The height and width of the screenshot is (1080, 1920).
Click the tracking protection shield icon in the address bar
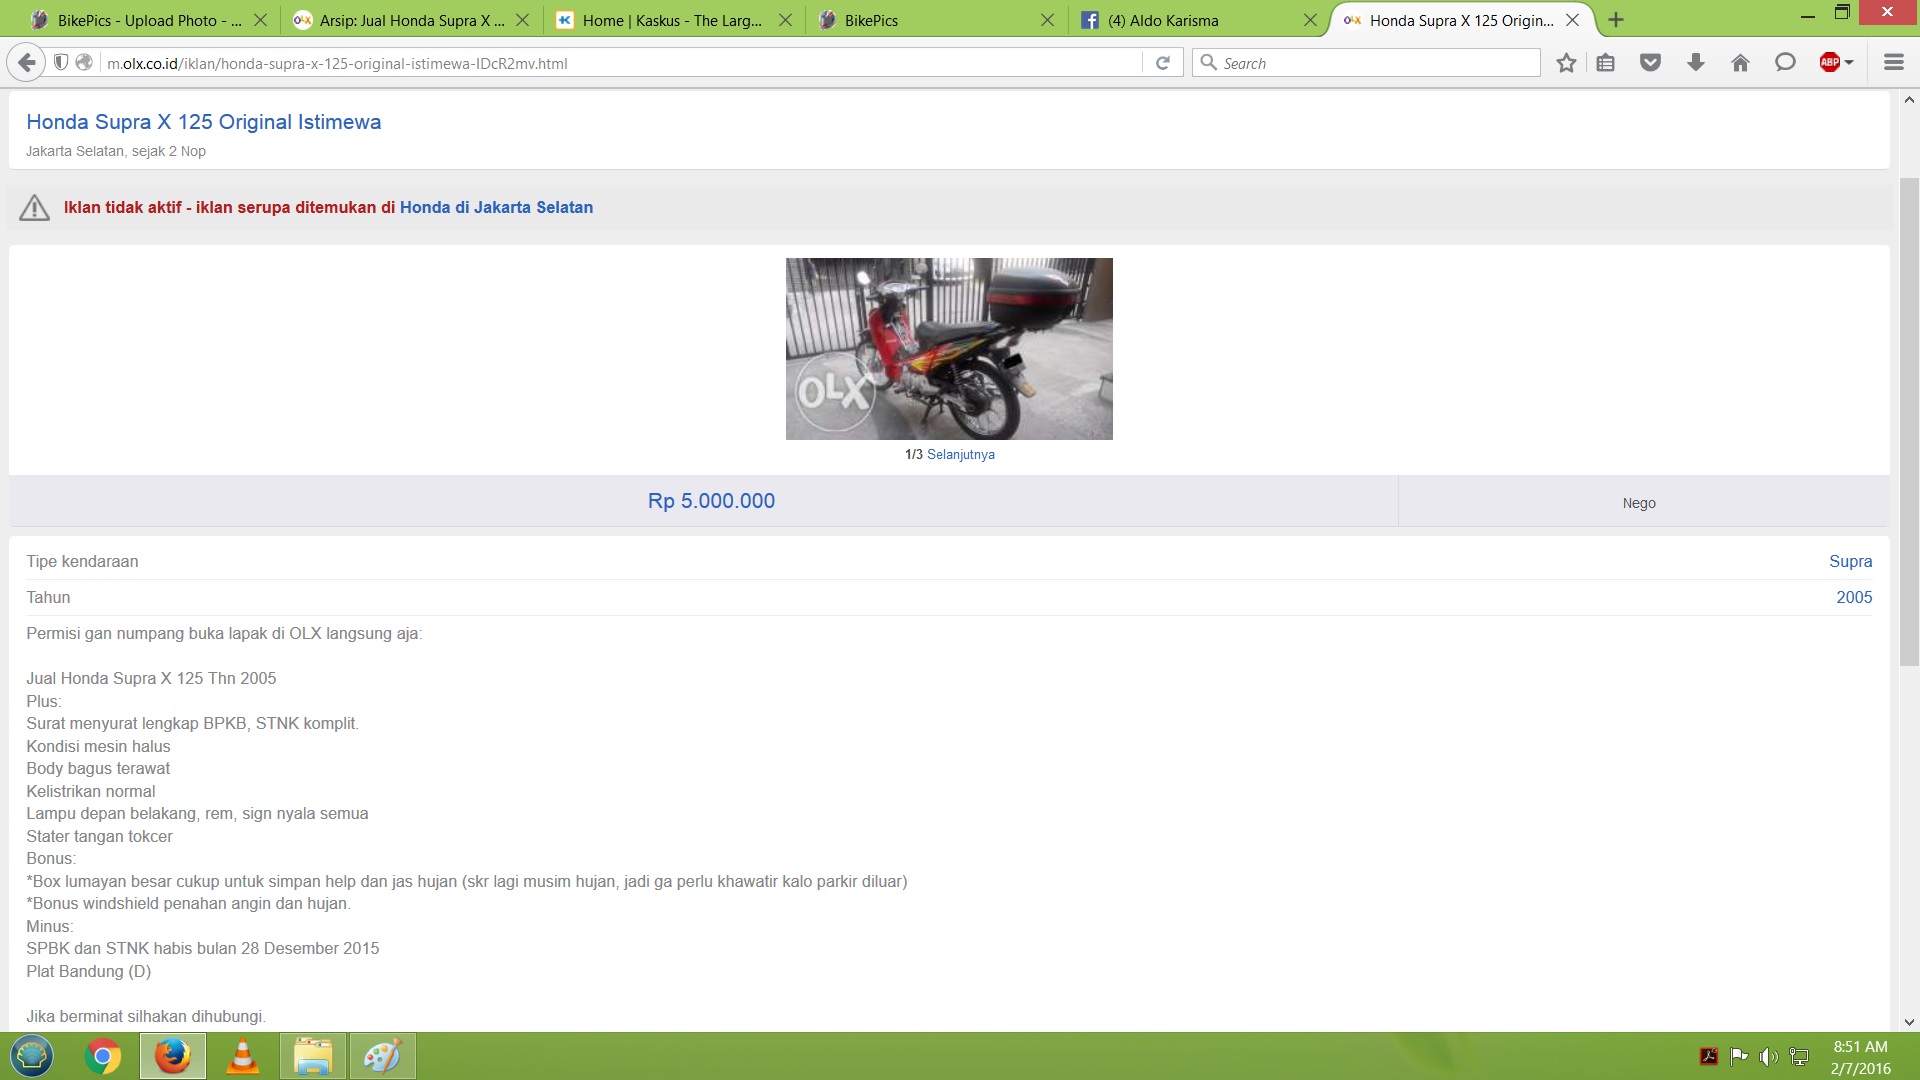pyautogui.click(x=61, y=63)
